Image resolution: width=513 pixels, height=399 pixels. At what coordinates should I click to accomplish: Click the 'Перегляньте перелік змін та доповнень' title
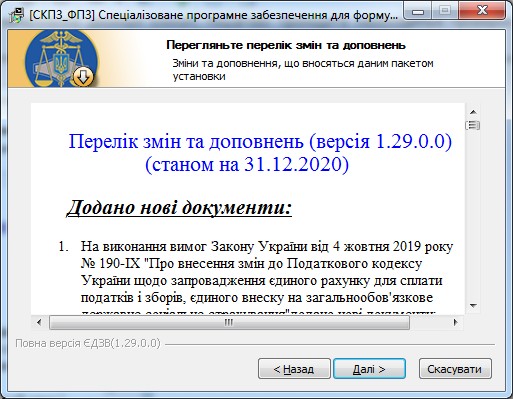click(x=286, y=45)
